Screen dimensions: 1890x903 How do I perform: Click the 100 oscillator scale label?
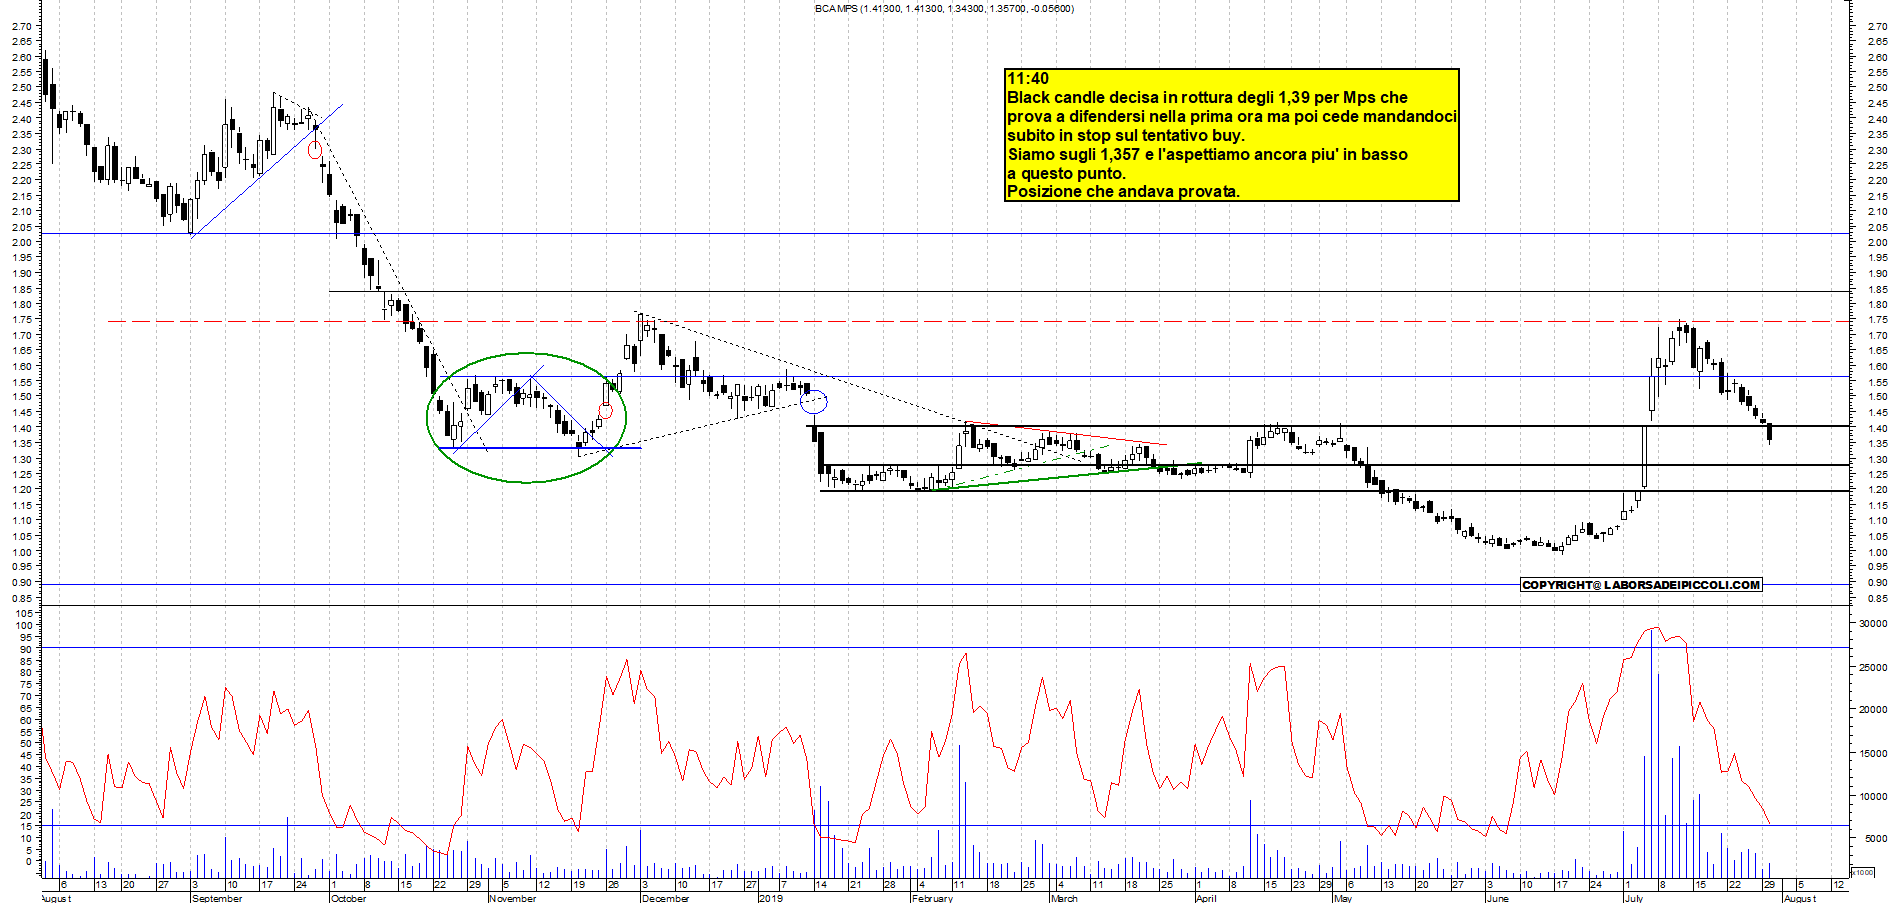pyautogui.click(x=25, y=625)
